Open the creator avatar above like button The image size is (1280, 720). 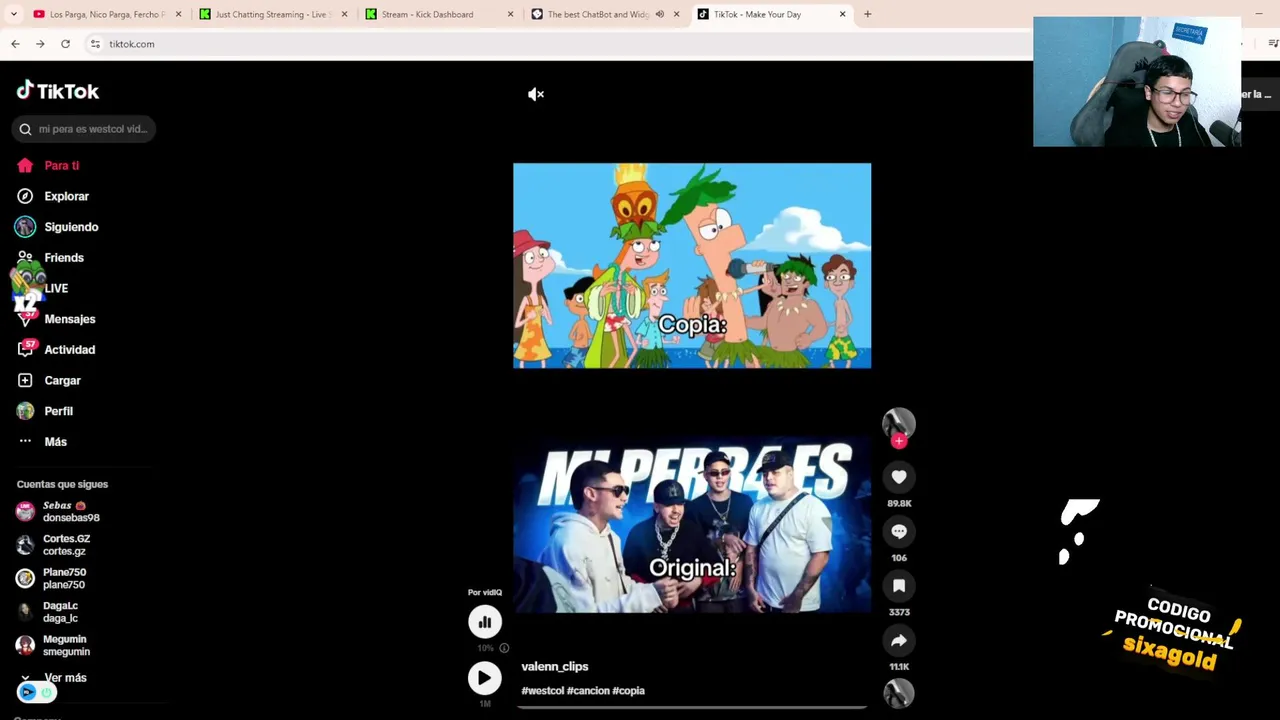pyautogui.click(x=899, y=423)
